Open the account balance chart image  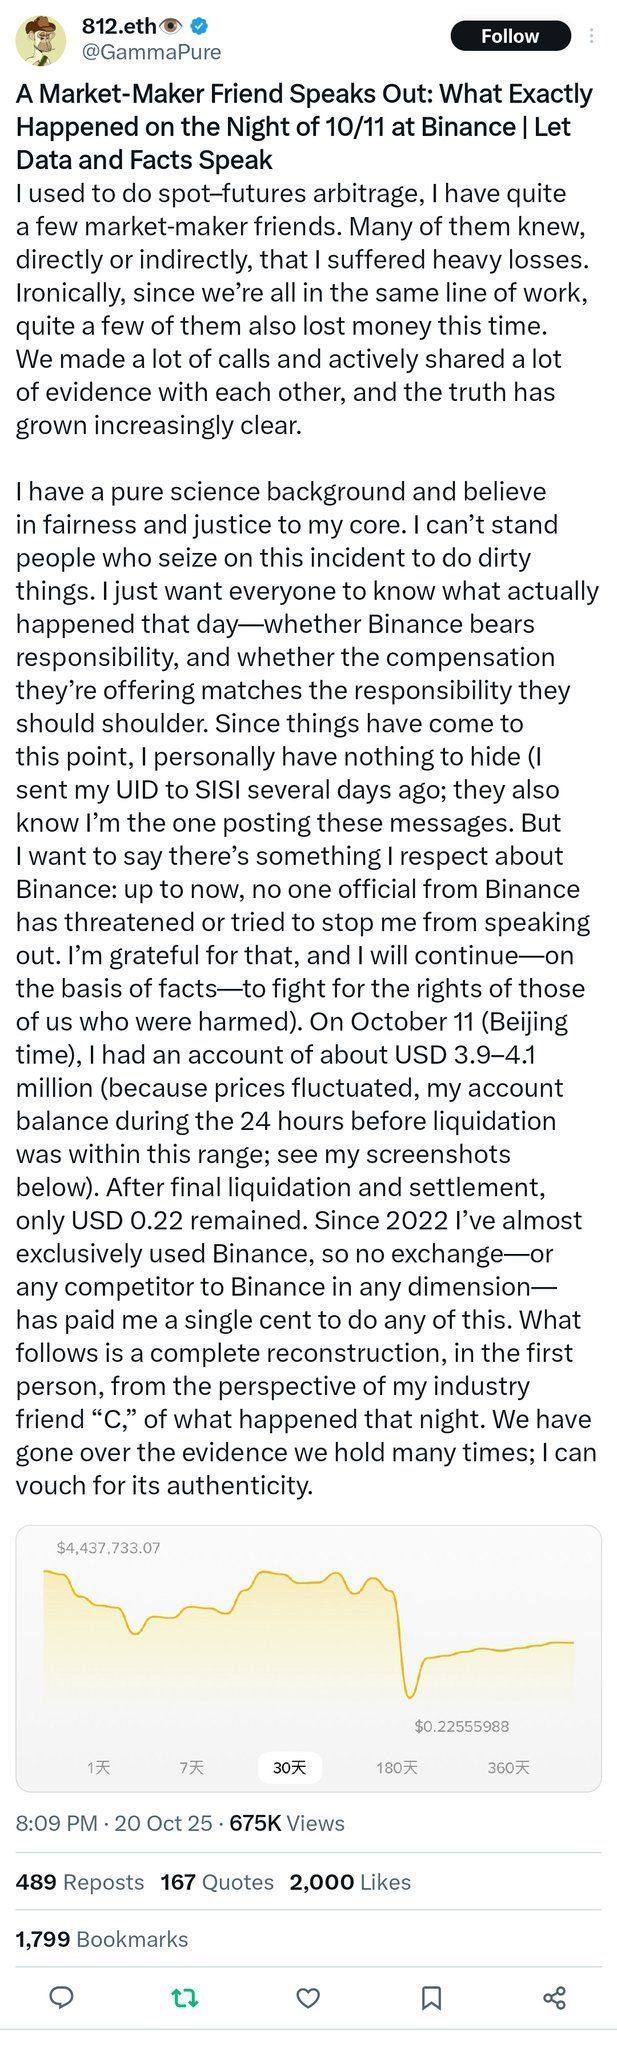click(308, 1640)
